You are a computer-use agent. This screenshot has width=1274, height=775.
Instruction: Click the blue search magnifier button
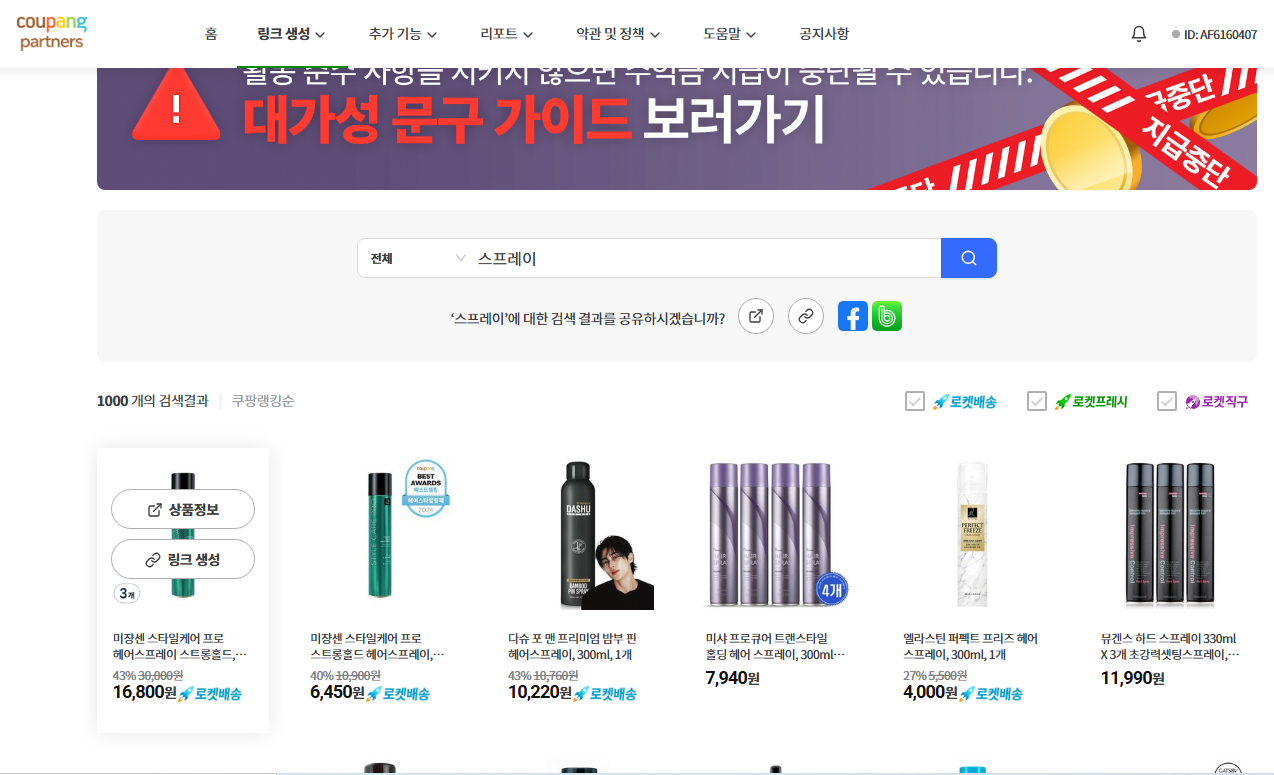968,258
